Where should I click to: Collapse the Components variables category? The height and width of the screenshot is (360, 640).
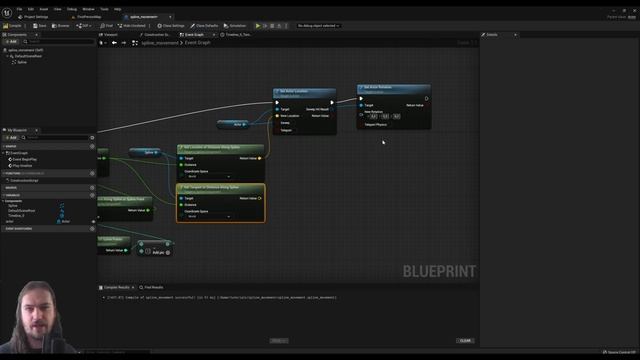[x=4, y=201]
